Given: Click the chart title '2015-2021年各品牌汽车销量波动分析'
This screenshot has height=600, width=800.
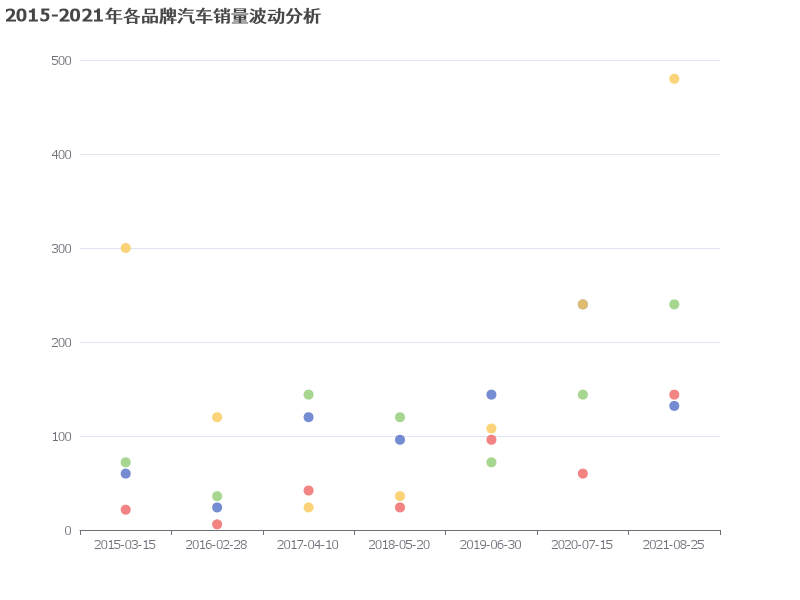Looking at the screenshot, I should tap(163, 16).
